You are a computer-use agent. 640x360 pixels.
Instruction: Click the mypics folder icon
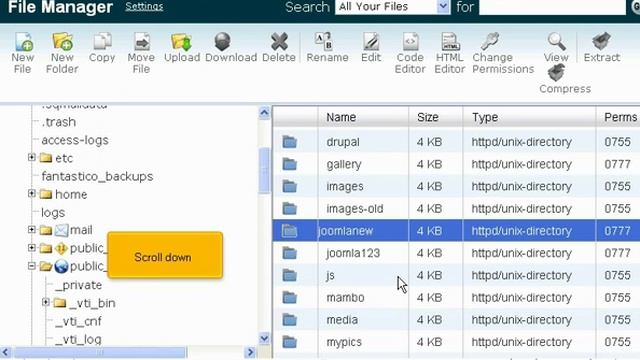[289, 342]
